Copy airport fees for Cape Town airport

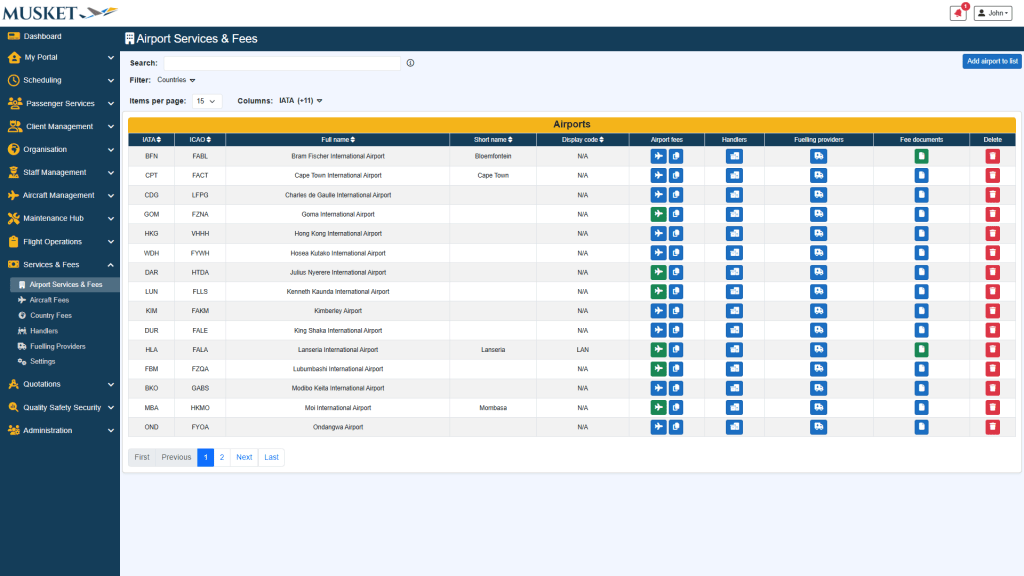pyautogui.click(x=676, y=175)
